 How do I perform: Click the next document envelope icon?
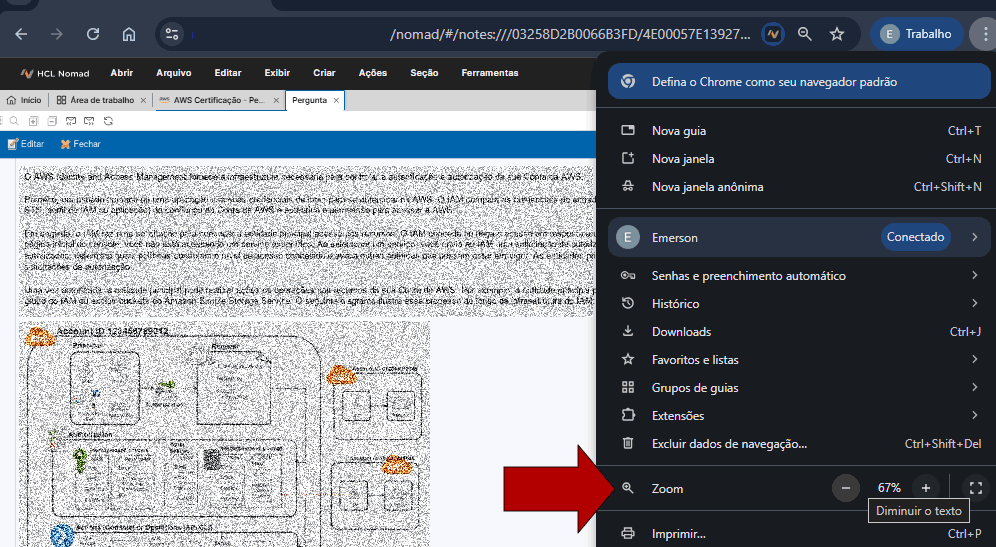(90, 121)
